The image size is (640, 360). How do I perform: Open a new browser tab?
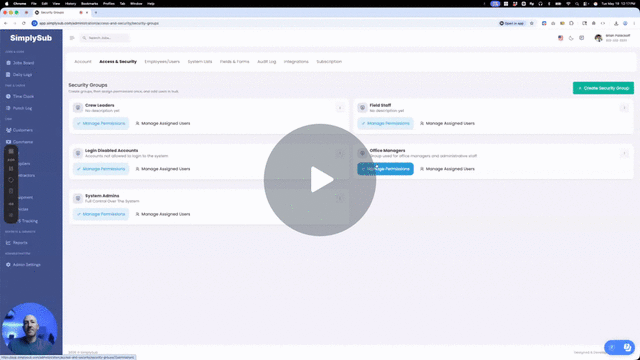click(96, 13)
